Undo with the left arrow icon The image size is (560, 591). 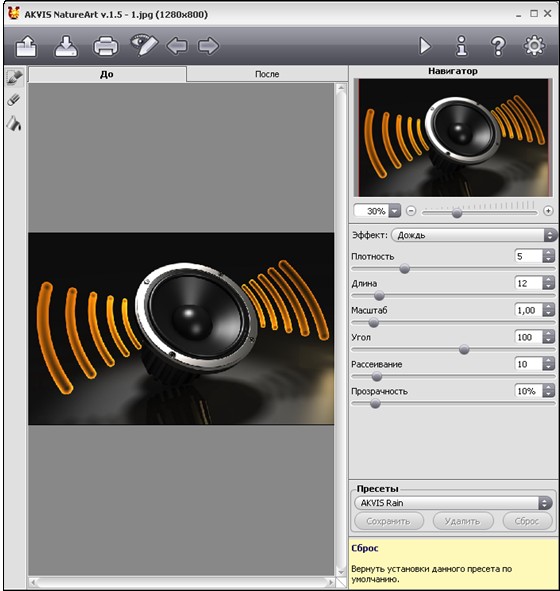177,46
